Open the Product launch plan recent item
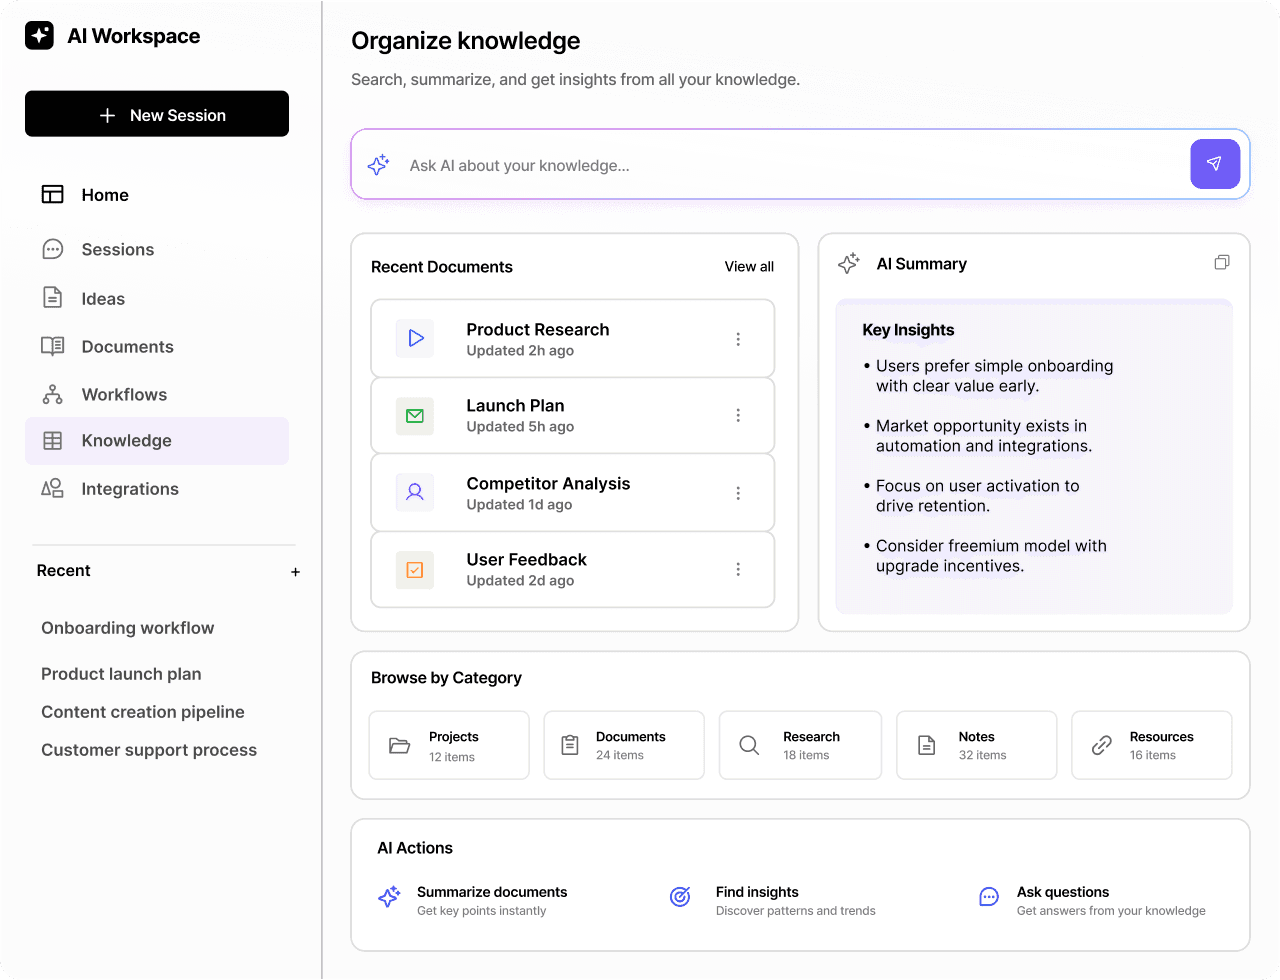The image size is (1280, 980). [121, 674]
